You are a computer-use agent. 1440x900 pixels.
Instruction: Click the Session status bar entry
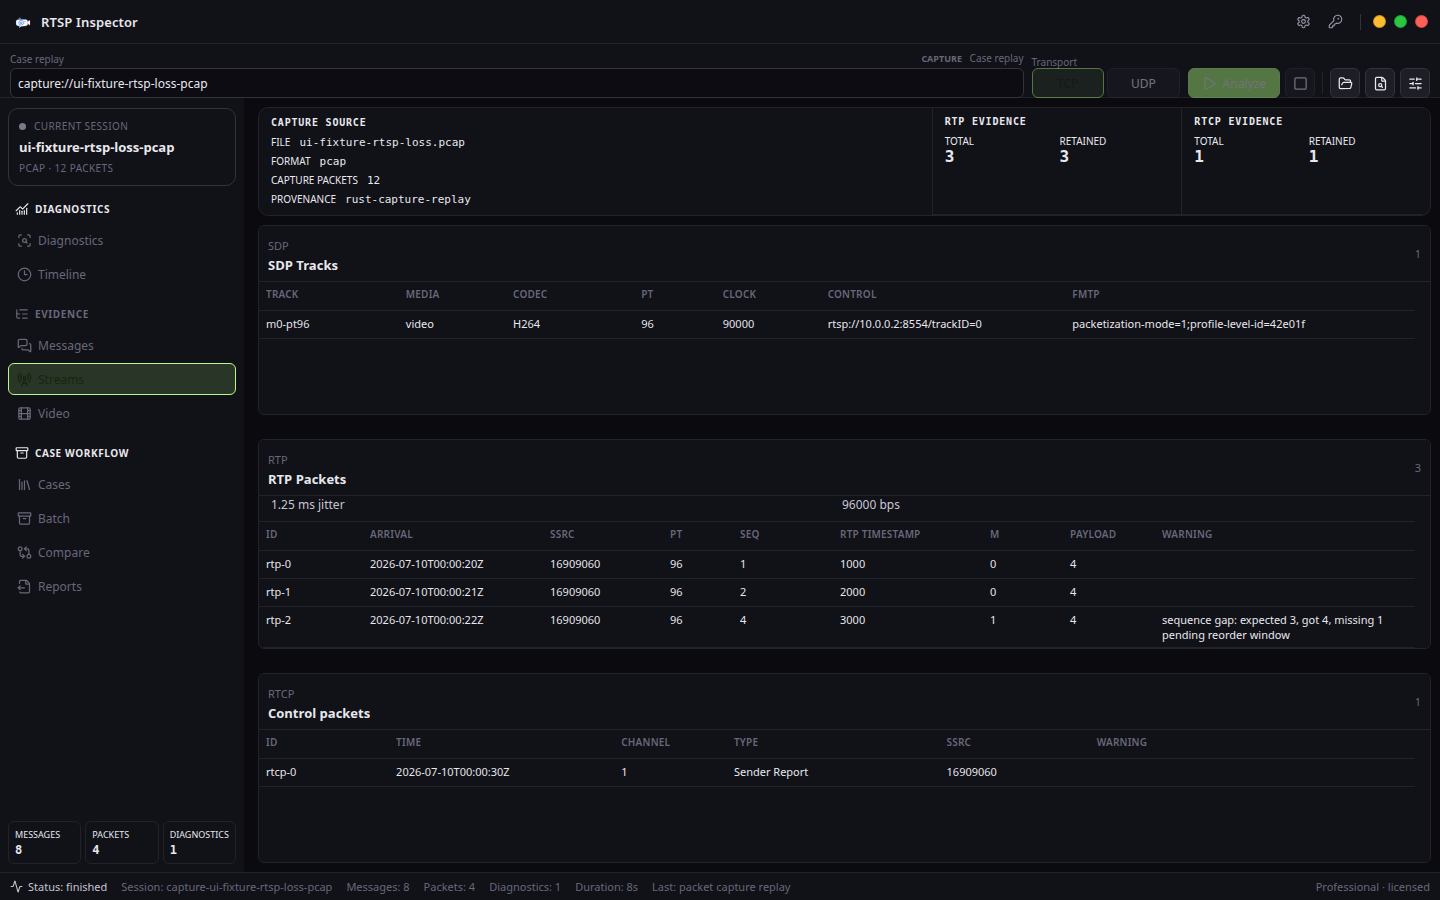227,887
